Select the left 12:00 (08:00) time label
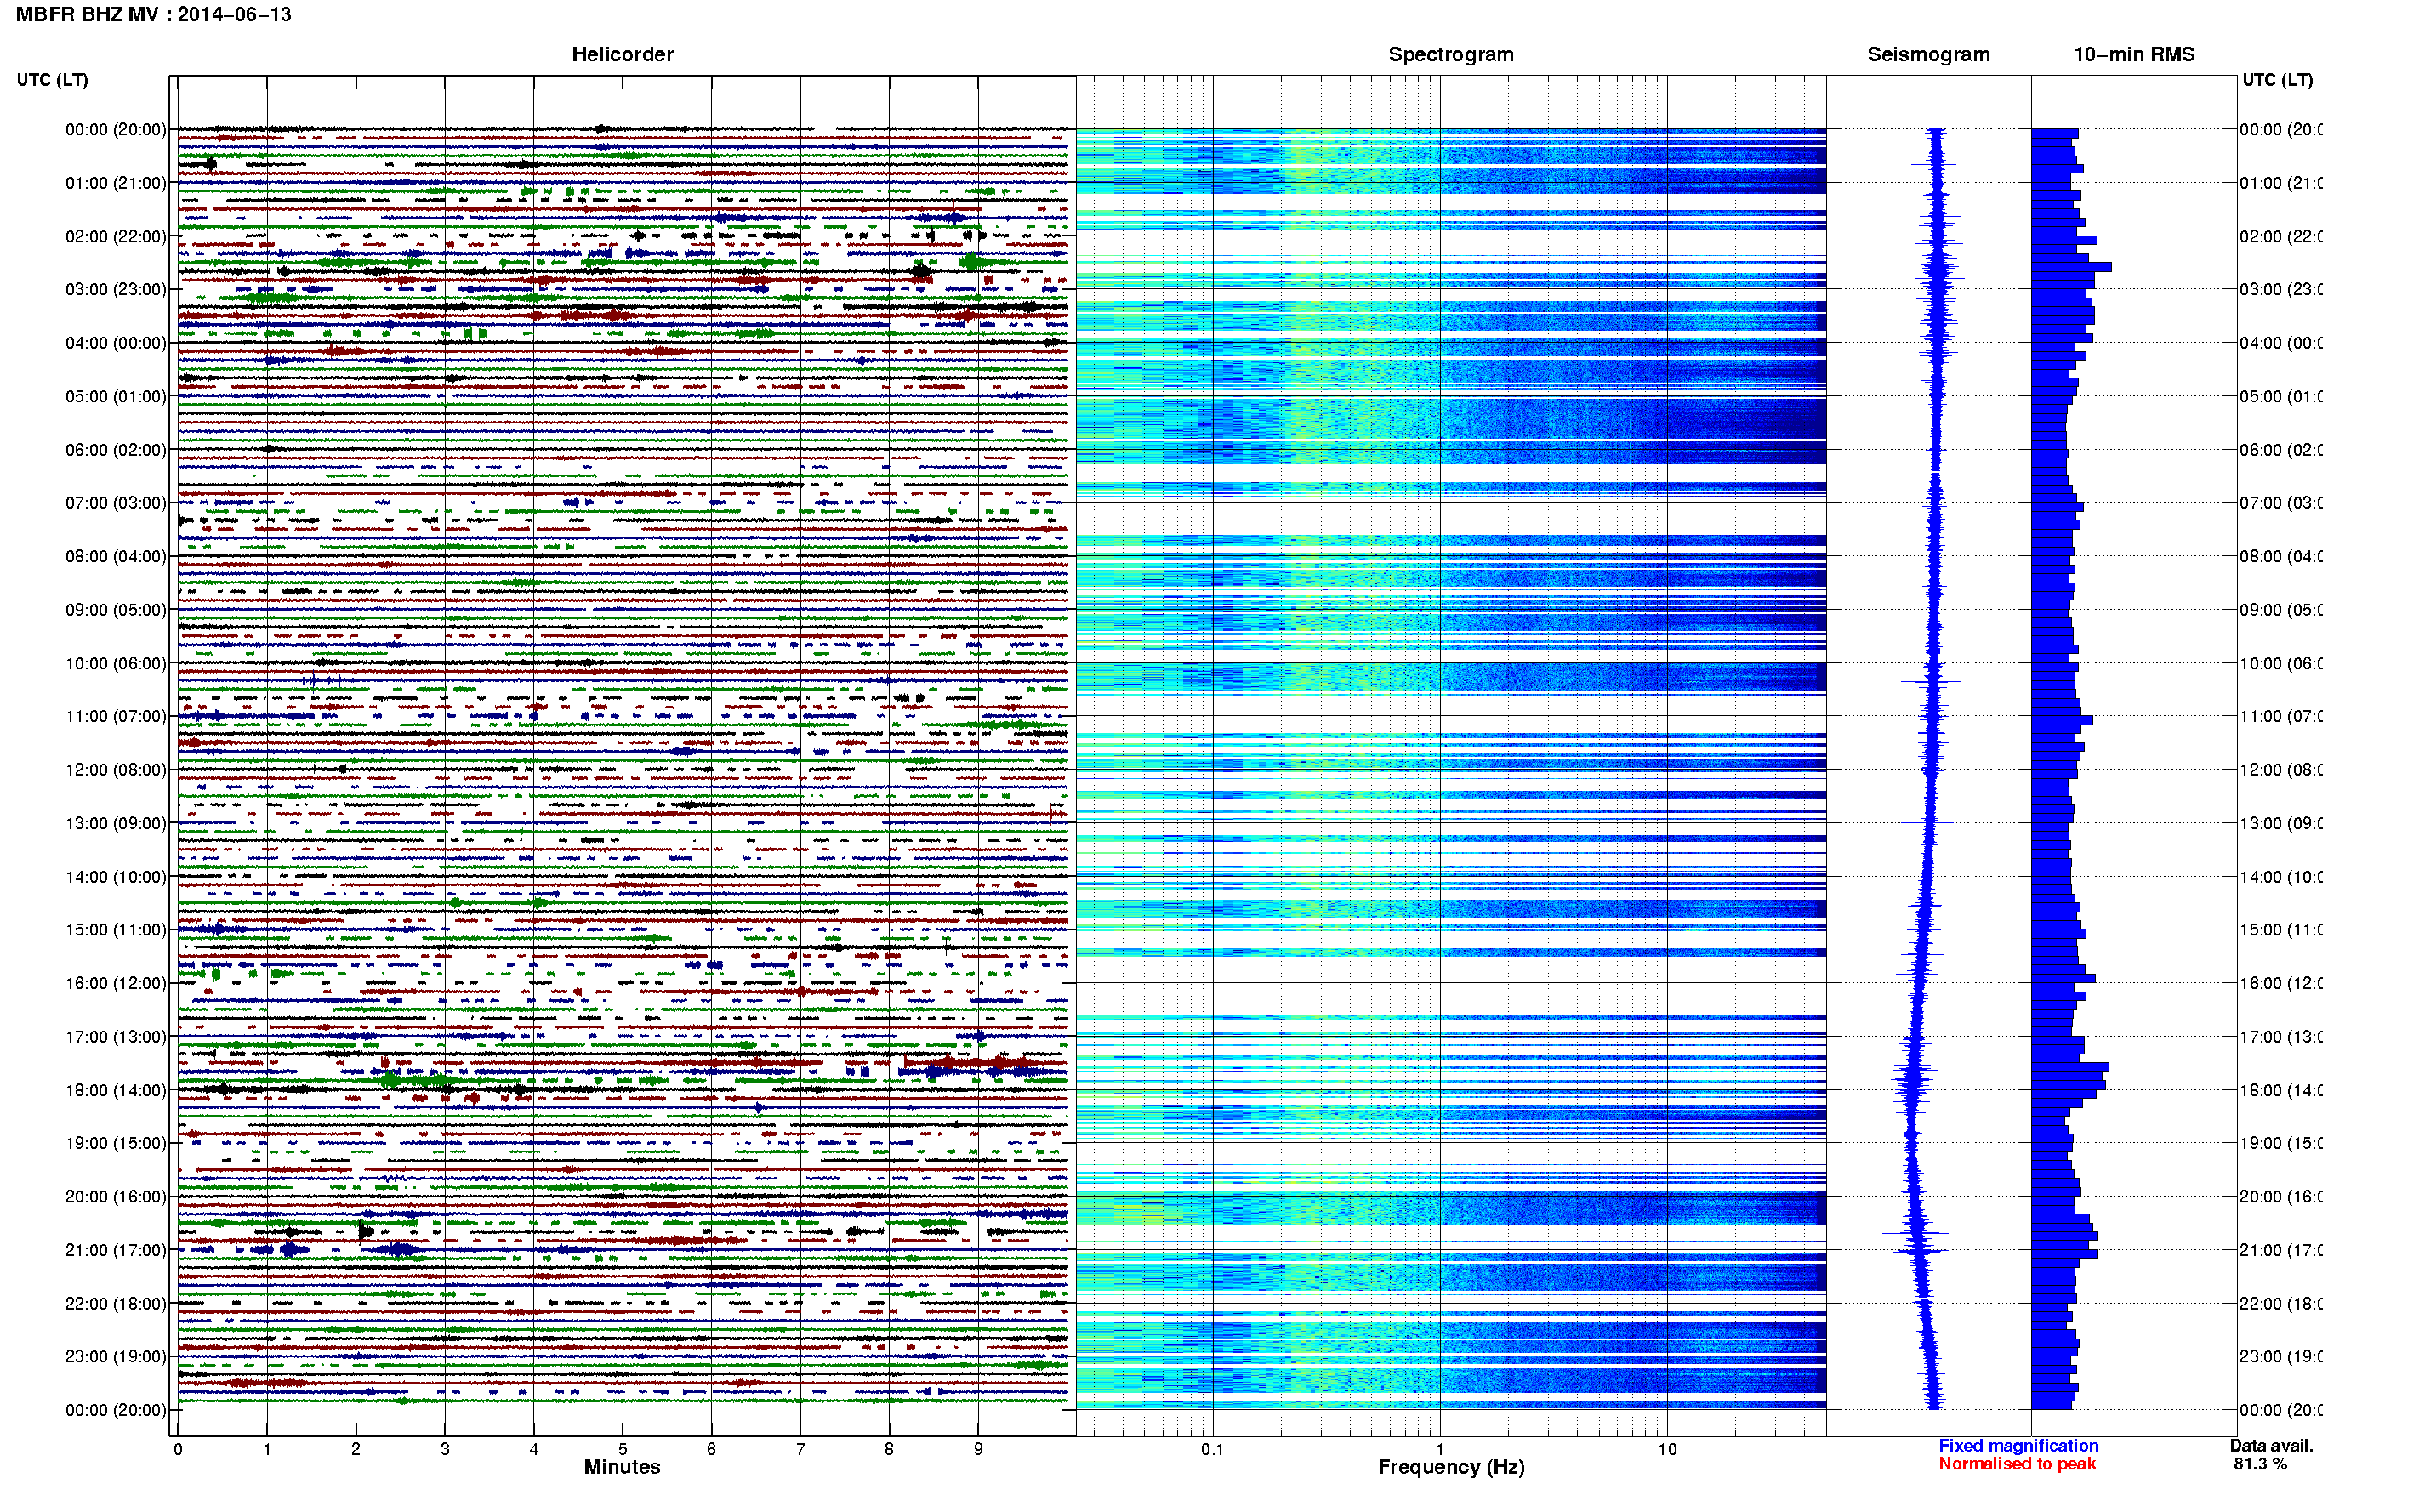 coord(116,770)
